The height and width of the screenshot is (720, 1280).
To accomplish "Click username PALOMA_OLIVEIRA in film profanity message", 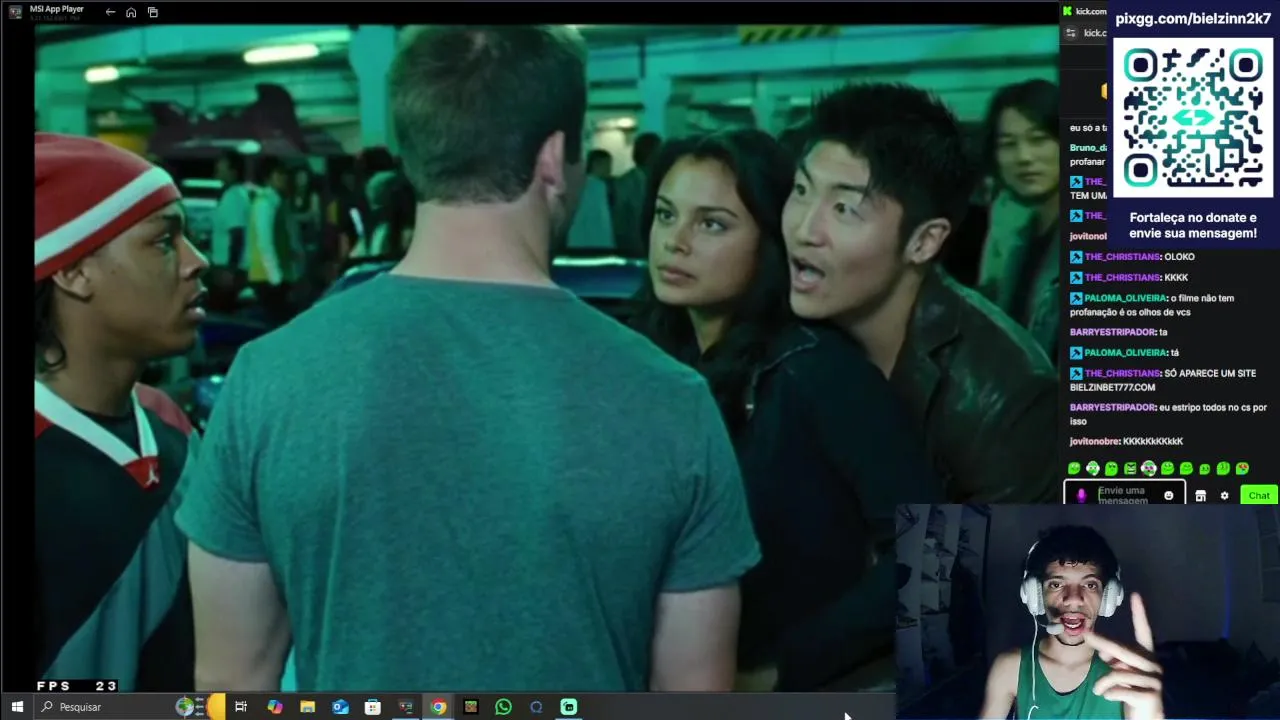I will (x=1125, y=298).
